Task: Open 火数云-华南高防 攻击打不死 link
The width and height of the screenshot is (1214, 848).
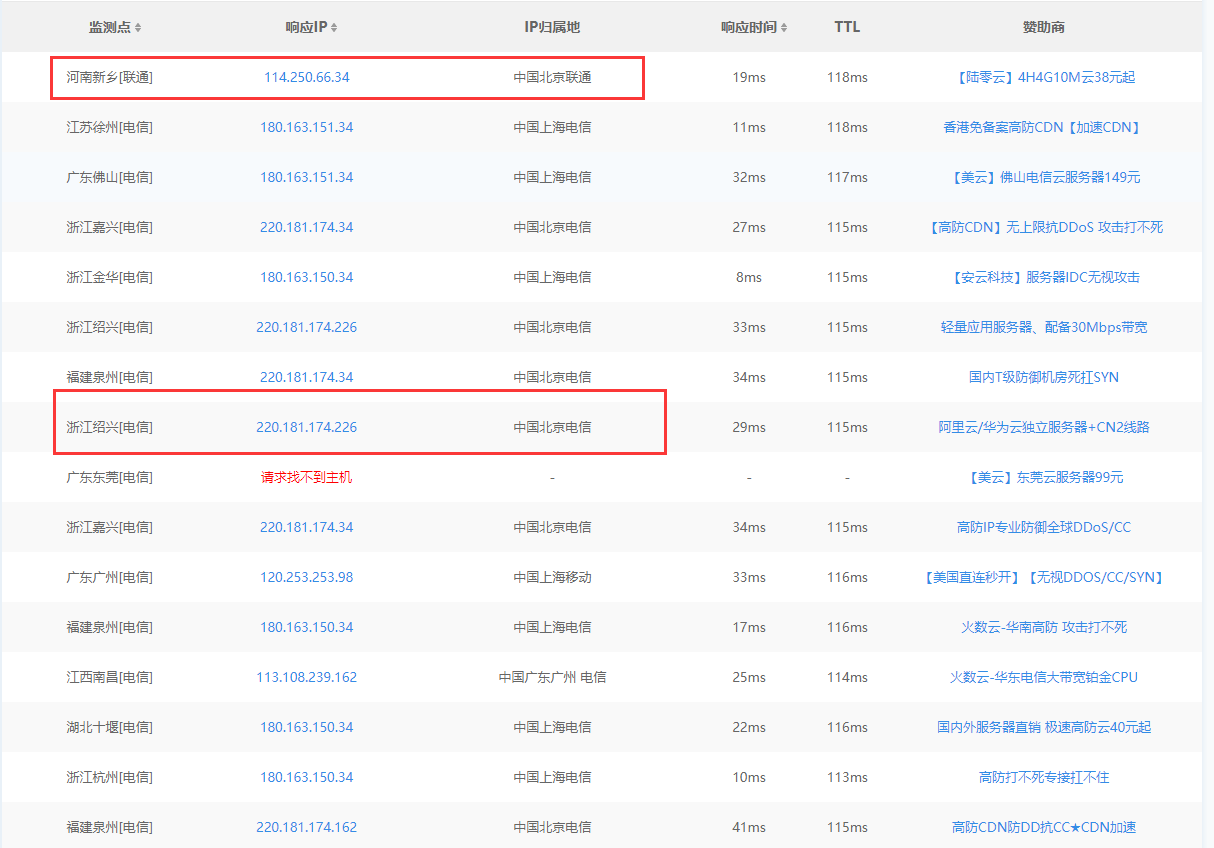Action: click(1044, 627)
